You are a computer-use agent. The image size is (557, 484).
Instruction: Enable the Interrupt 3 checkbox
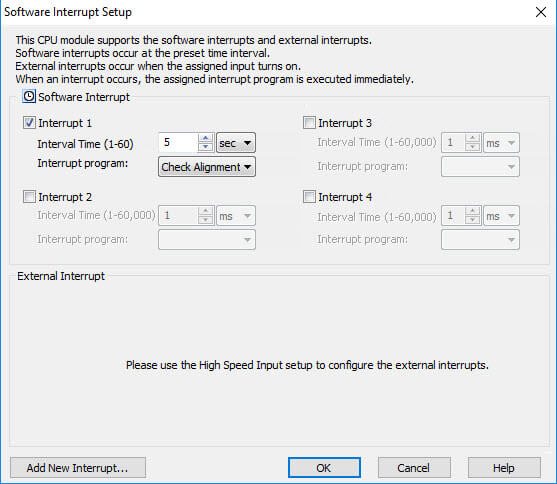(309, 123)
